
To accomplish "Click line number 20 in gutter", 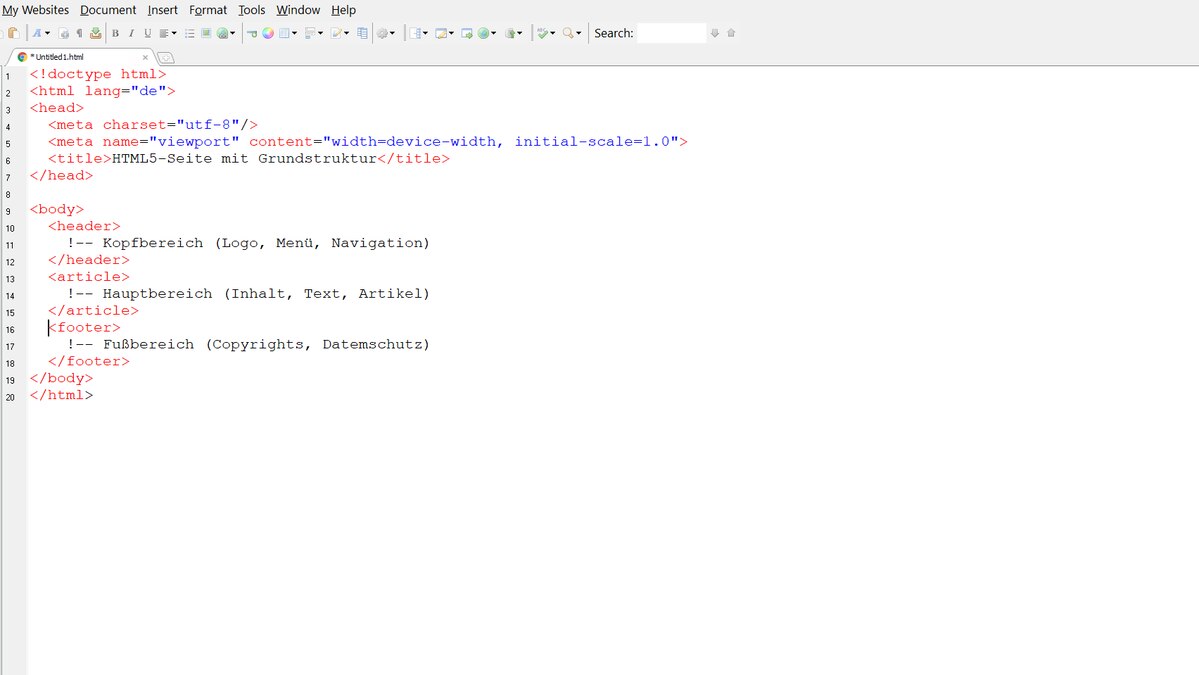I will coord(10,398).
